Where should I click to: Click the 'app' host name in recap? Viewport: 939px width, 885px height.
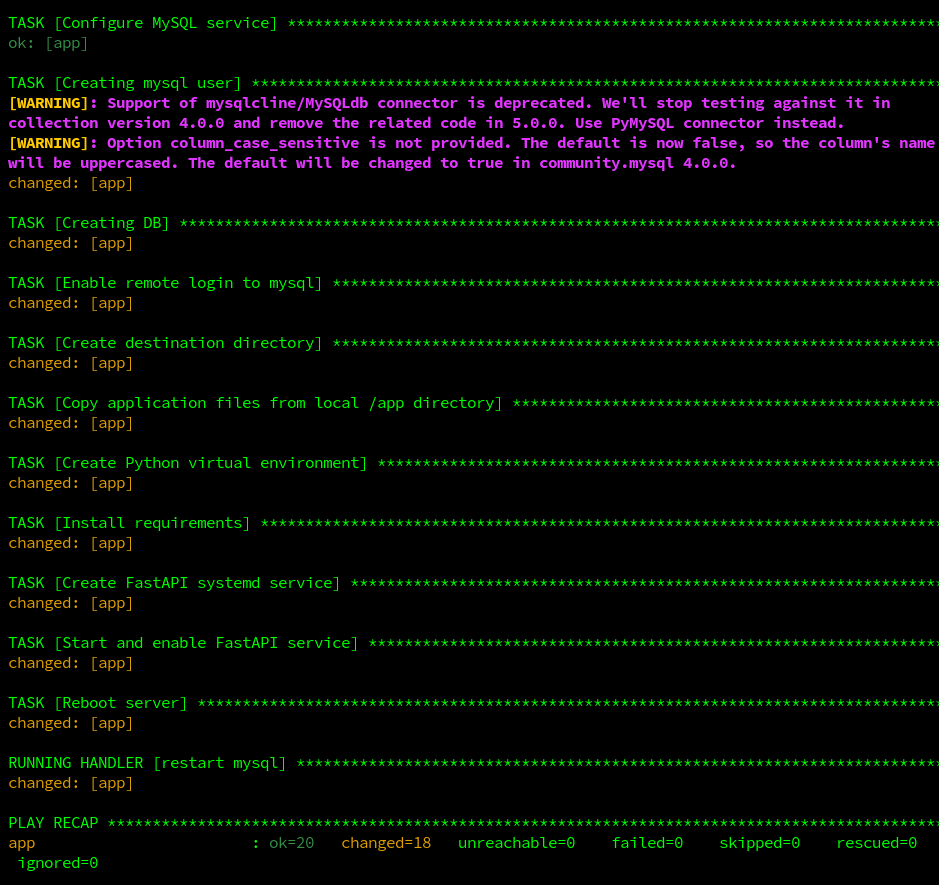pos(22,843)
